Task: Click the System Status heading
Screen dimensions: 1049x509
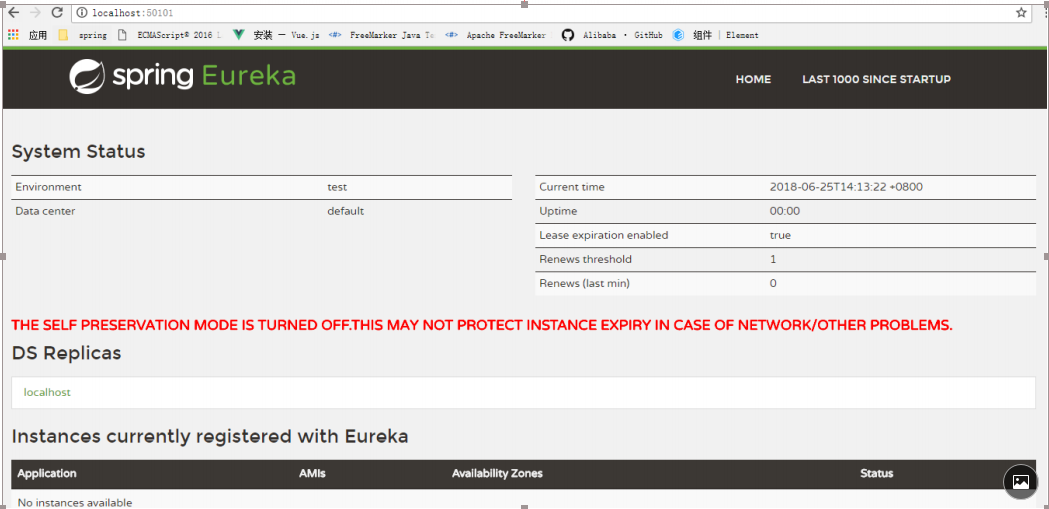Action: [x=78, y=152]
